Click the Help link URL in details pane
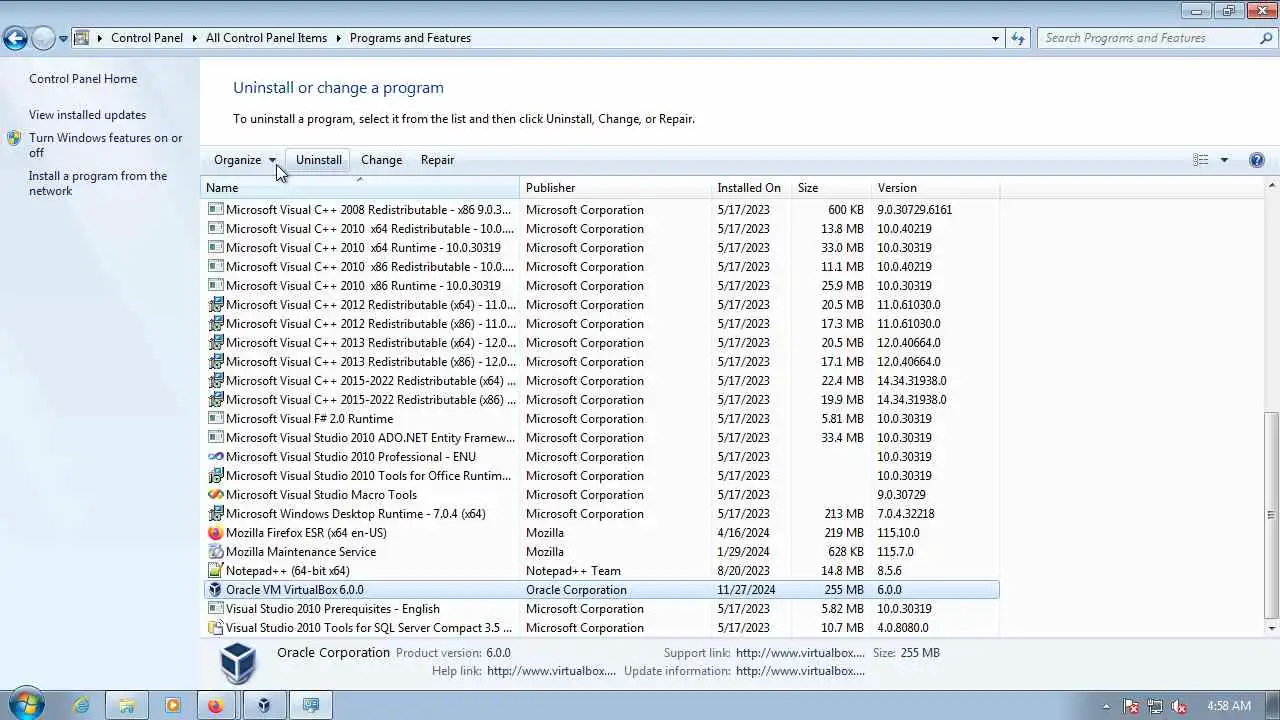Screen dimensions: 1280x720 pos(551,671)
